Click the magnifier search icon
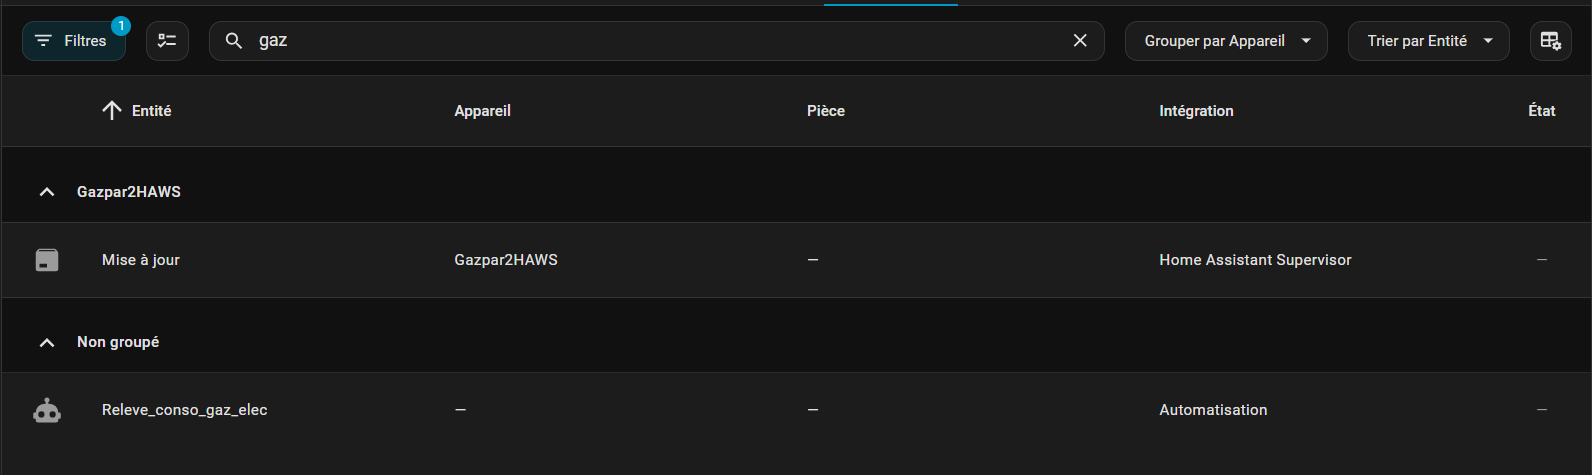 pyautogui.click(x=234, y=41)
